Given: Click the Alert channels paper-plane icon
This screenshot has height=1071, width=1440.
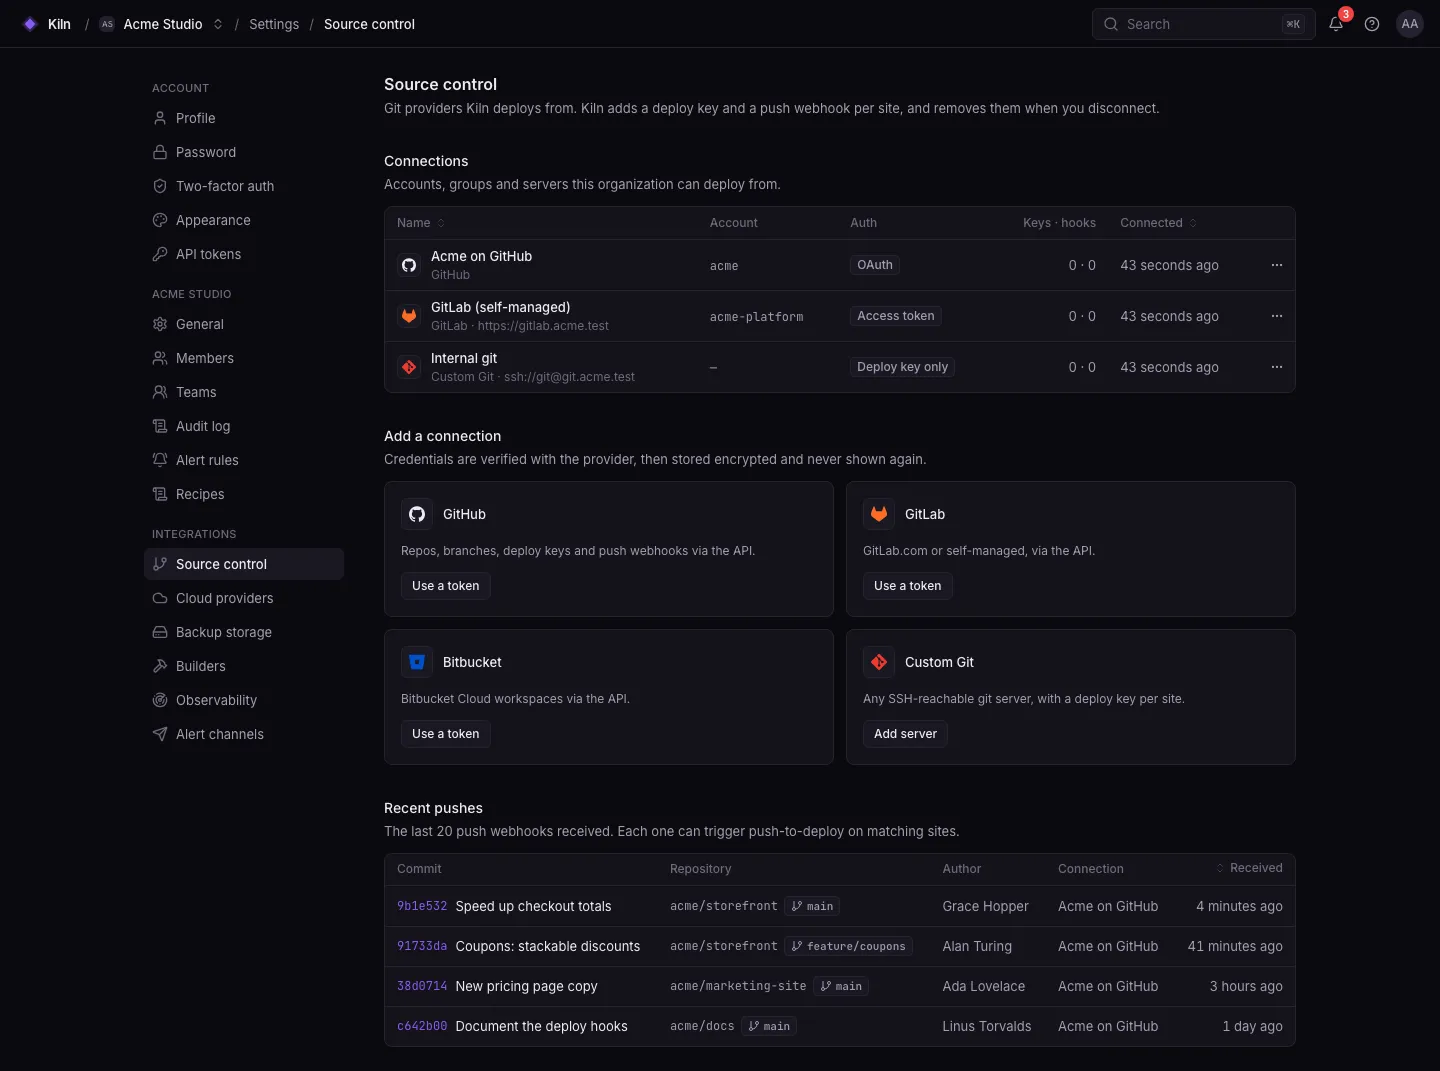Looking at the screenshot, I should (x=160, y=734).
